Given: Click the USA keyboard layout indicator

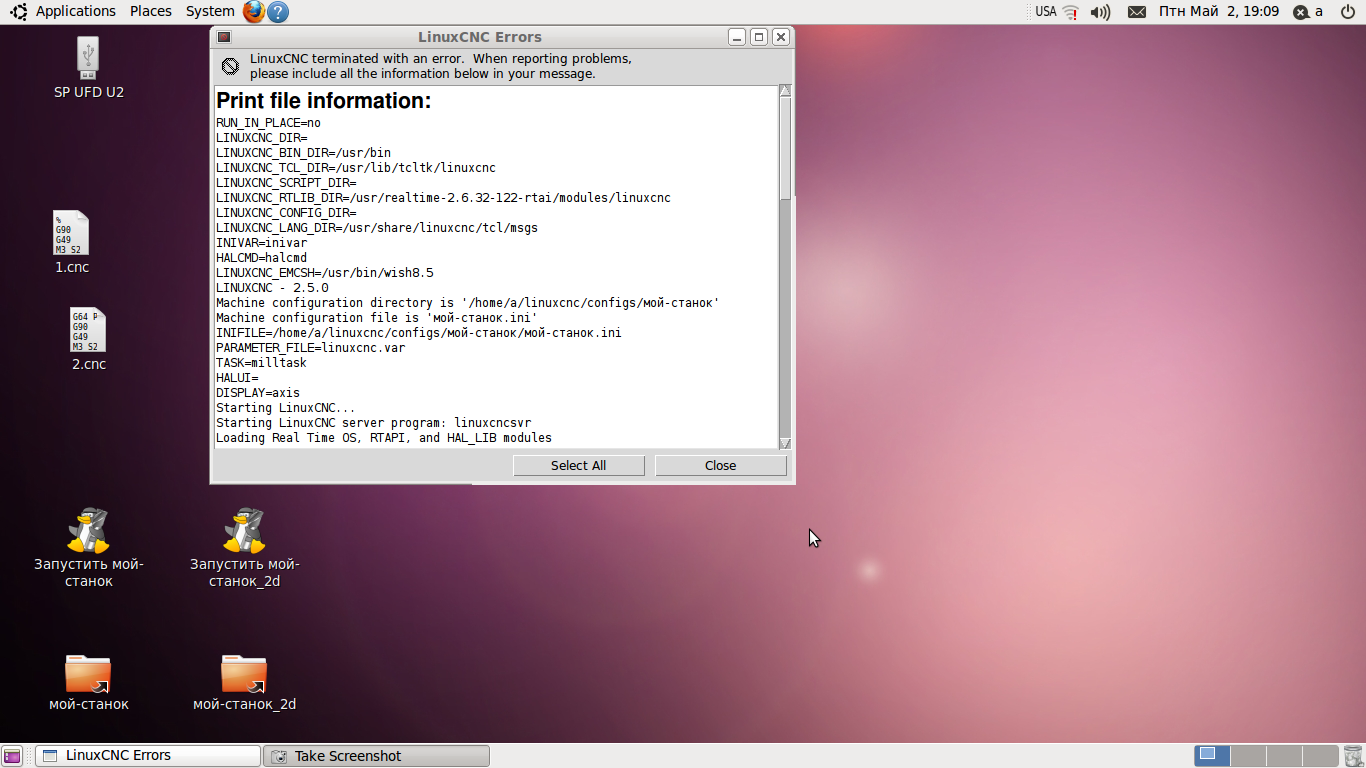Looking at the screenshot, I should pyautogui.click(x=1045, y=11).
